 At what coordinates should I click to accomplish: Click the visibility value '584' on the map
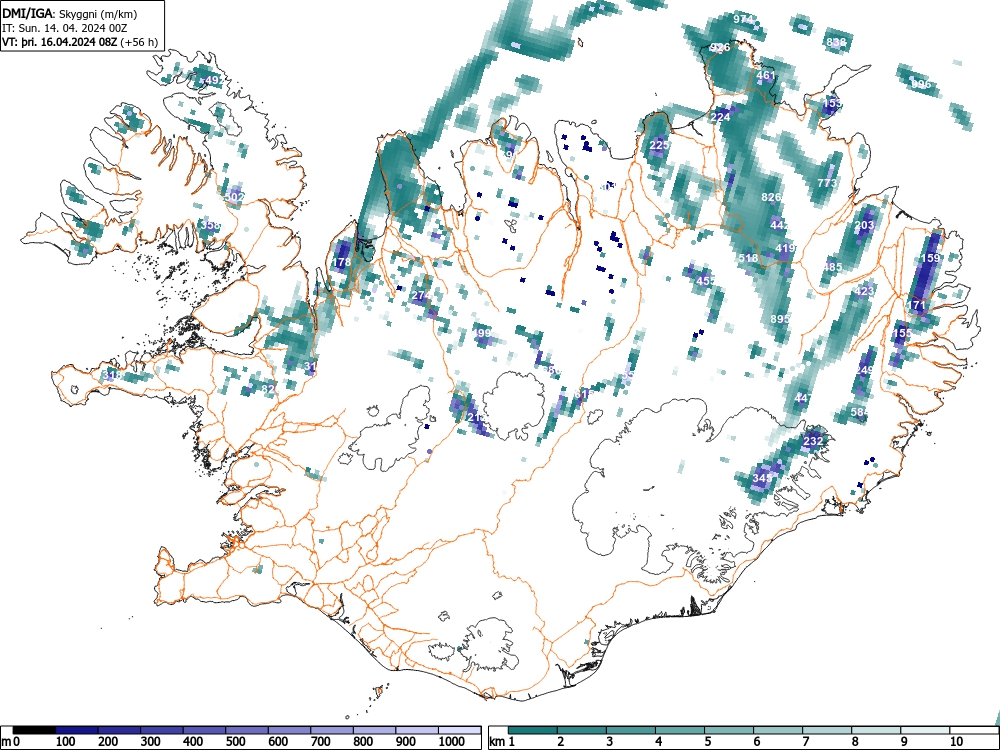[x=859, y=412]
